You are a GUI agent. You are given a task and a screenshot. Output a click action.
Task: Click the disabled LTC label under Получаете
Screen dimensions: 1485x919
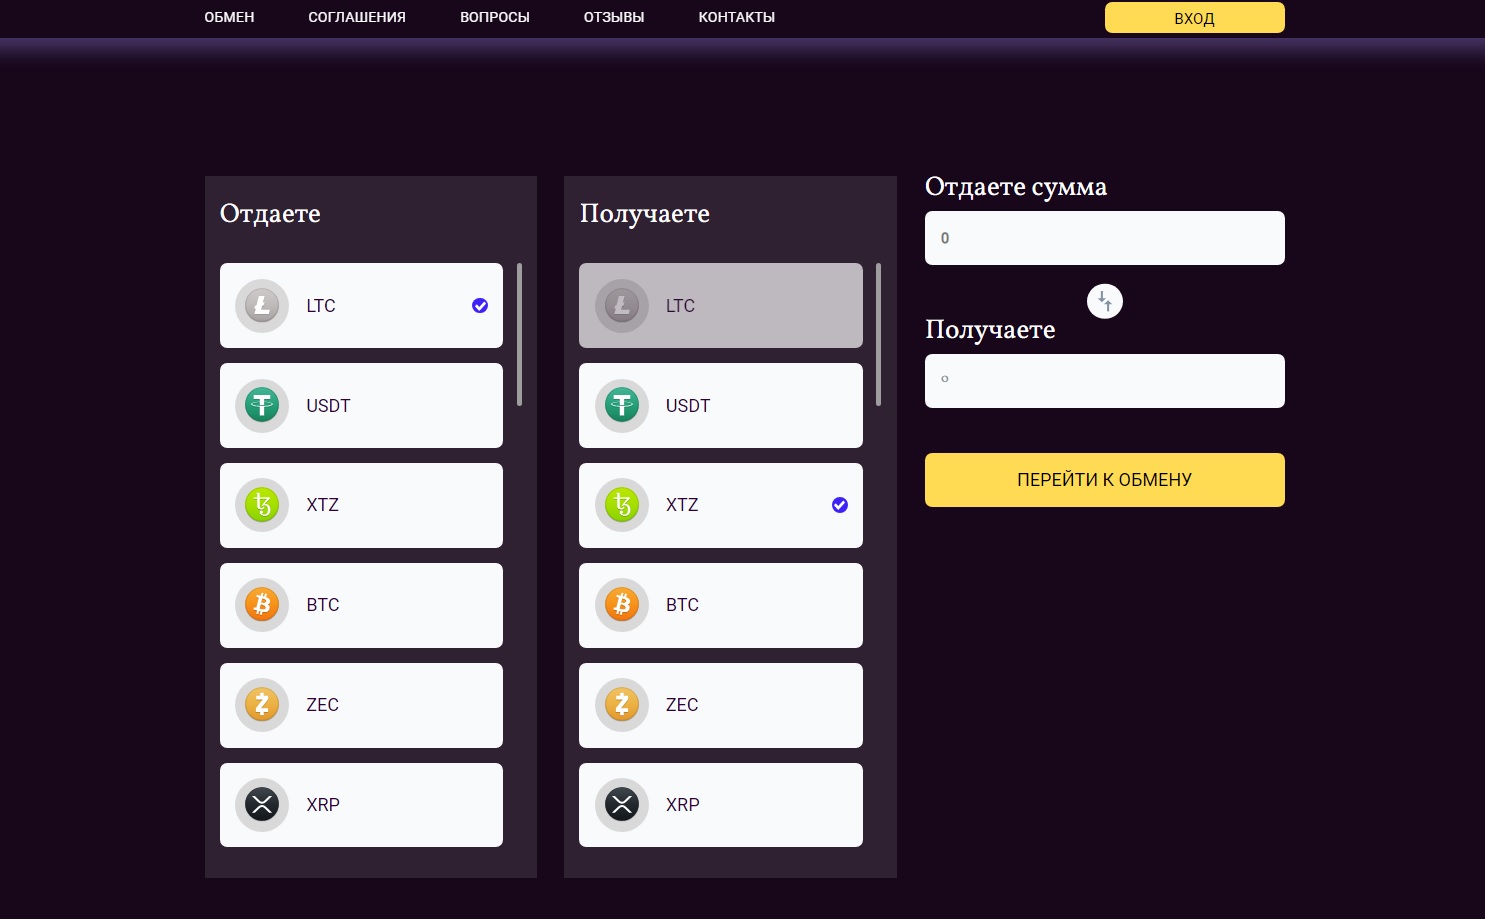pos(680,306)
